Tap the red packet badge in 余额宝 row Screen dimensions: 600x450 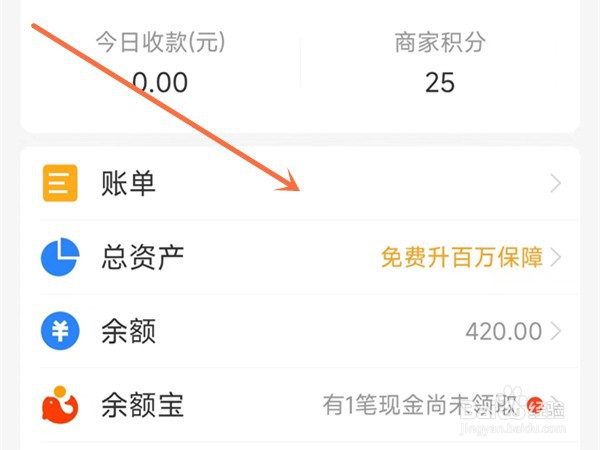(x=535, y=405)
